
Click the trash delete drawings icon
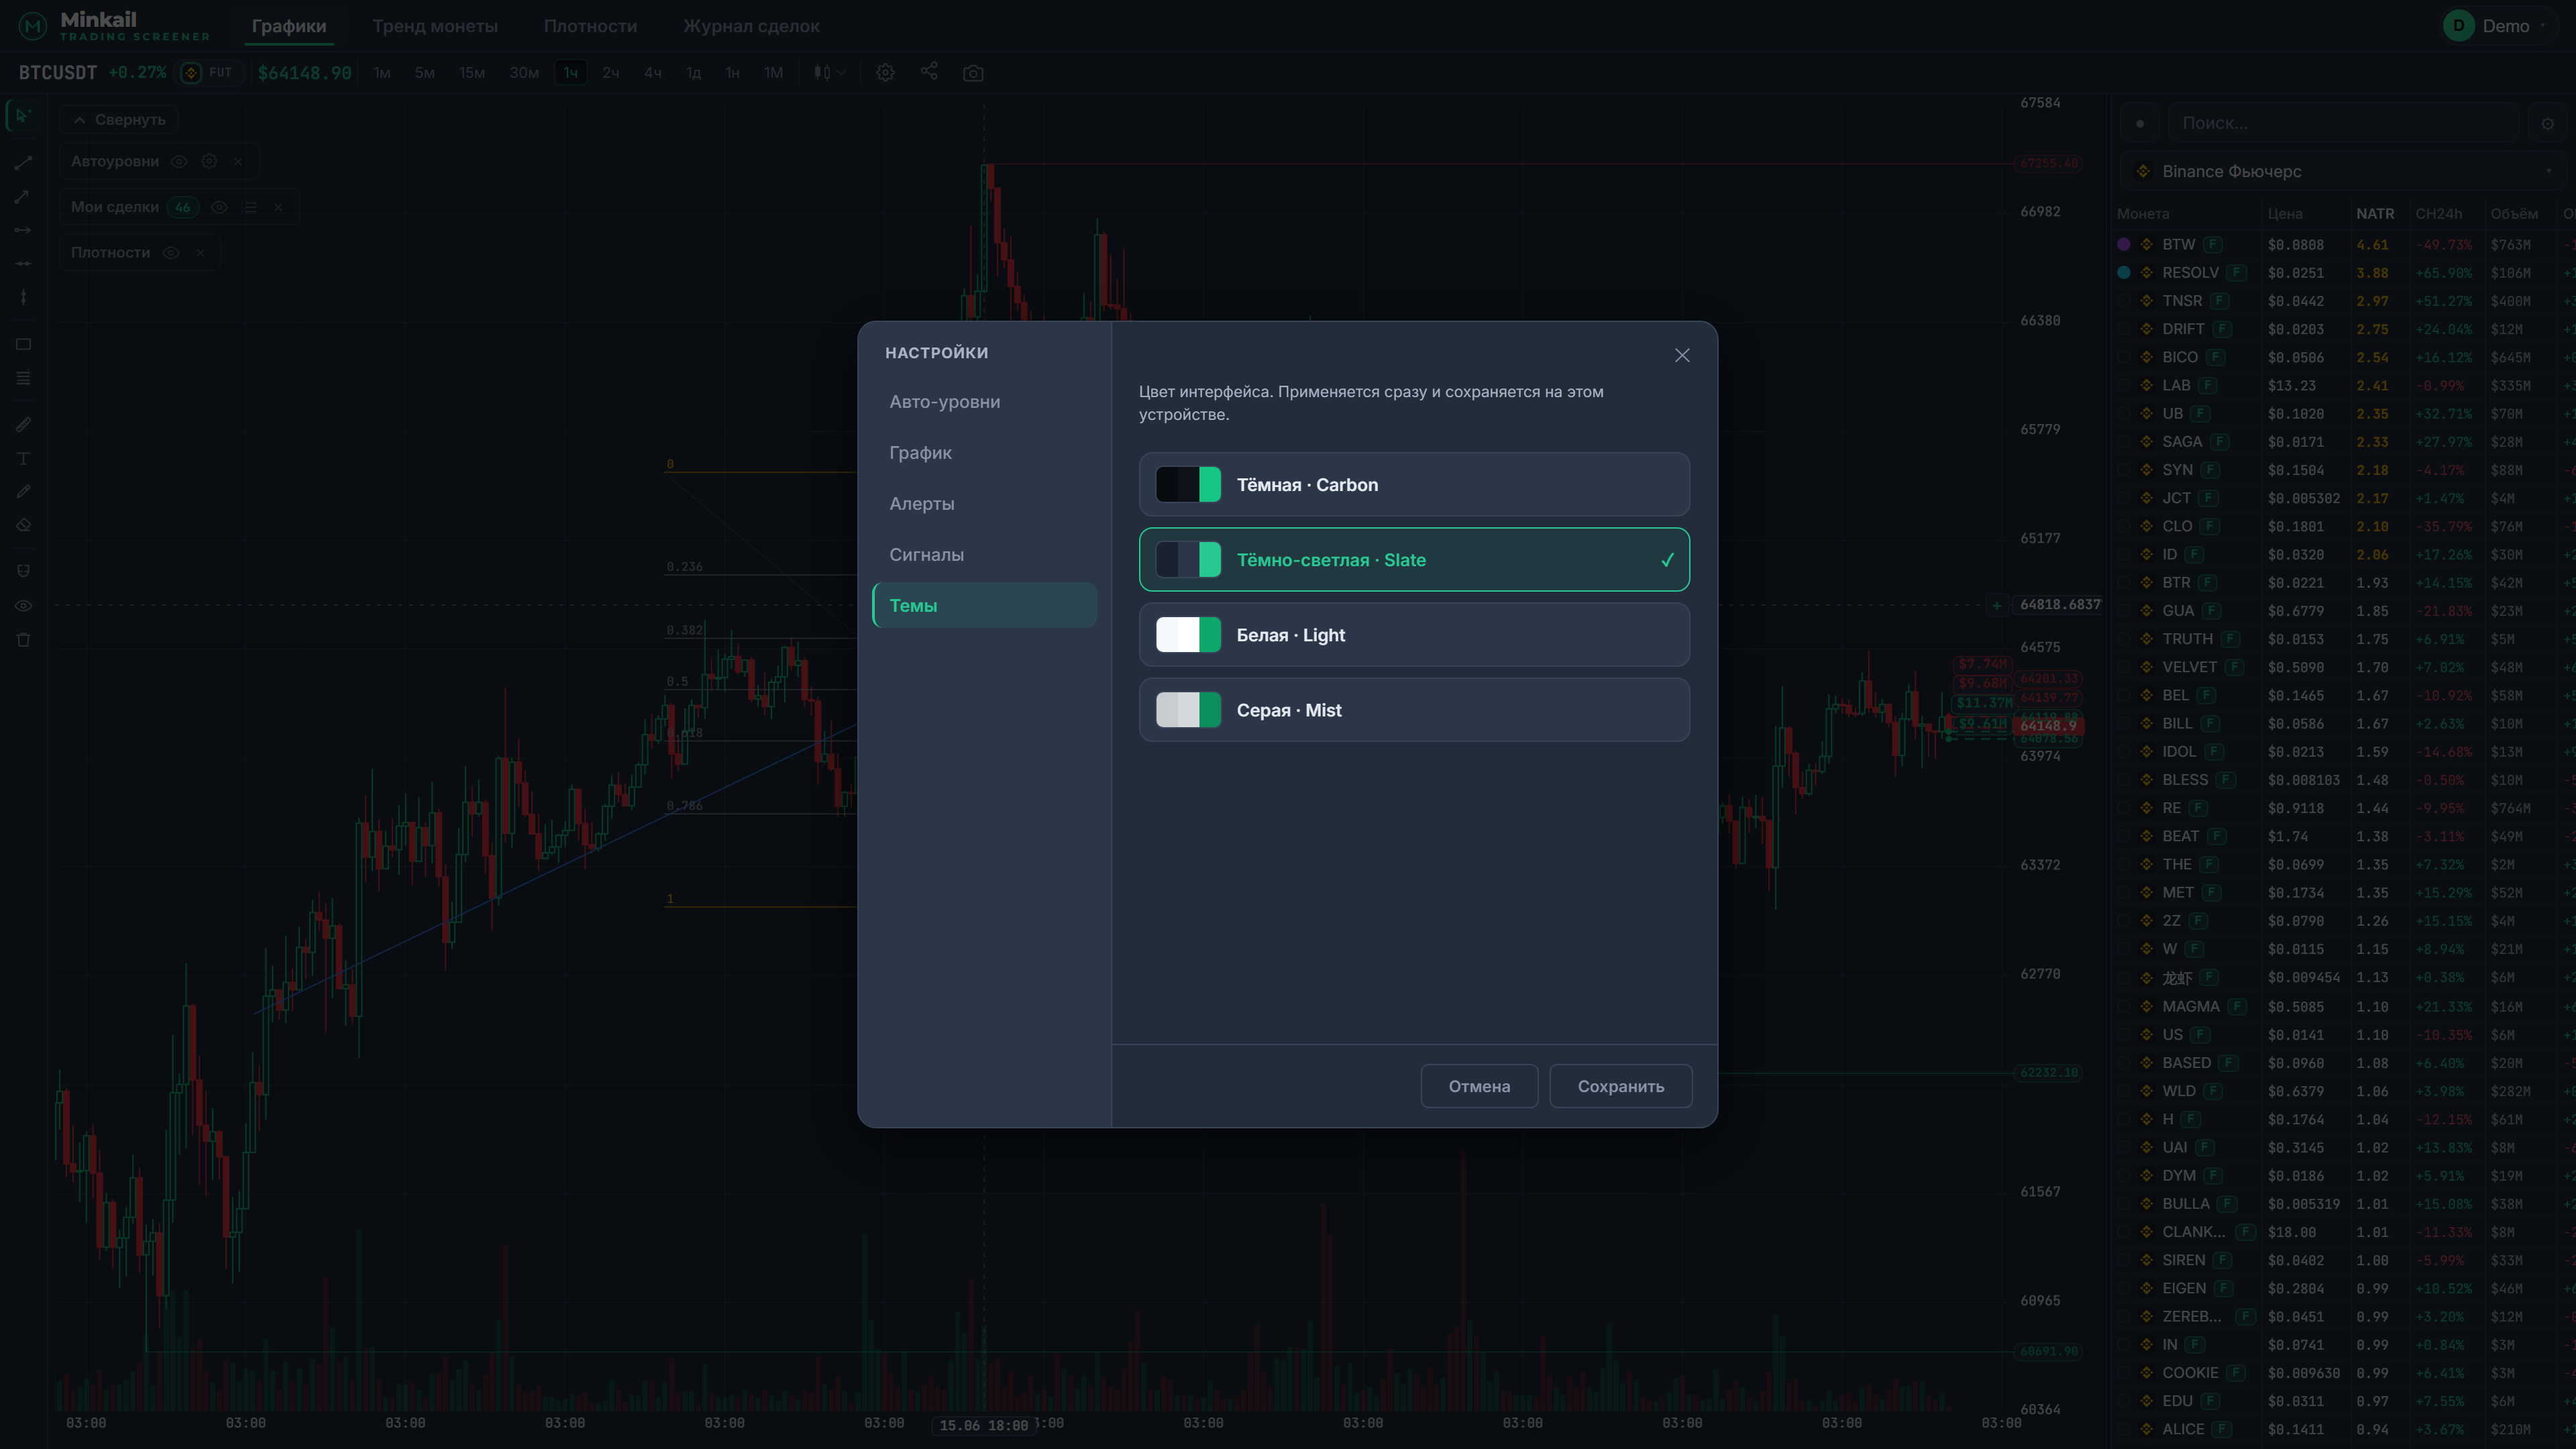pyautogui.click(x=23, y=640)
